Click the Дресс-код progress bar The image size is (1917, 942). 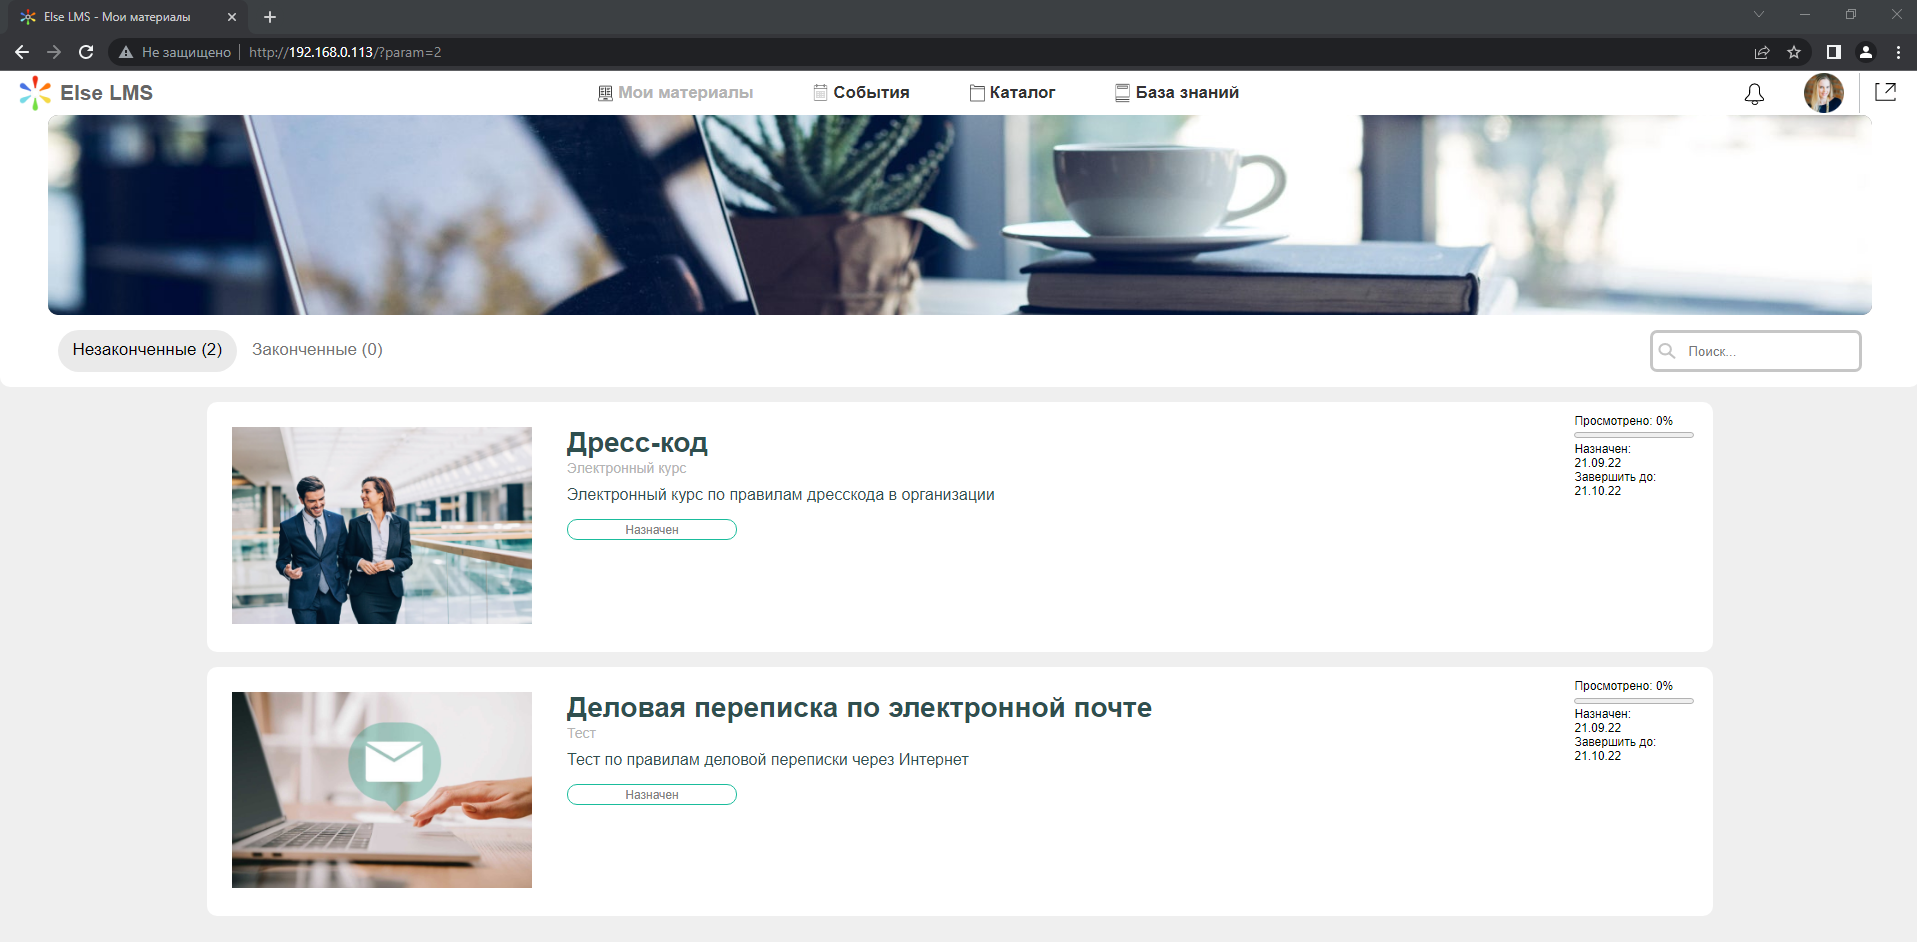pos(1633,435)
